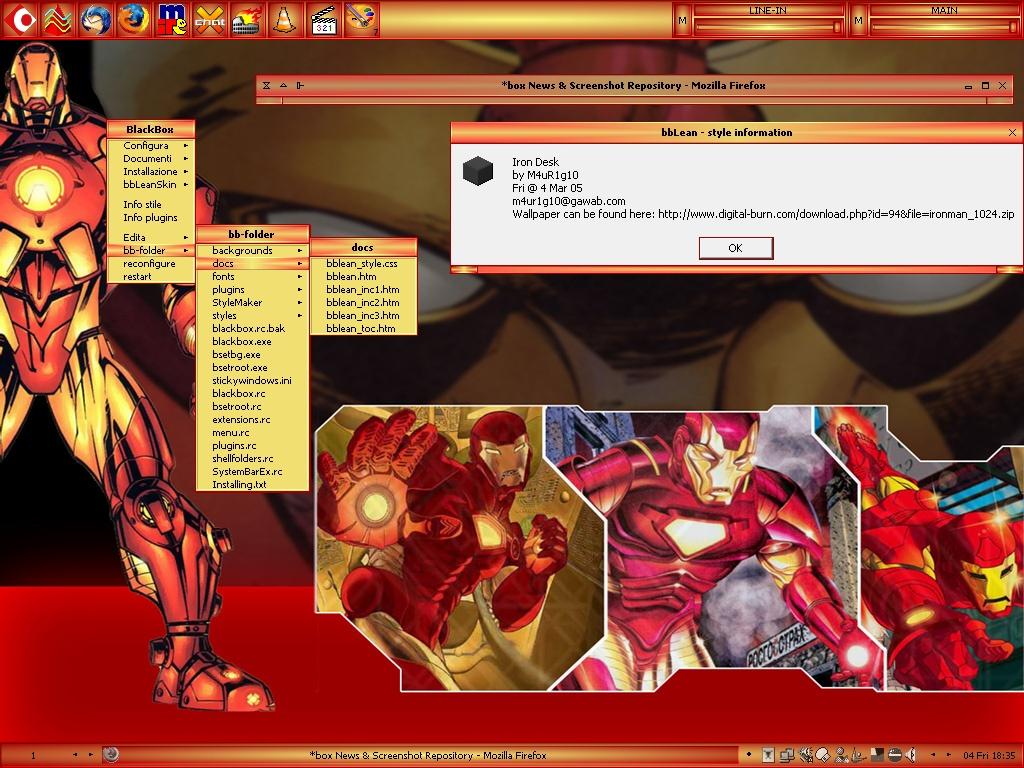Launch the red diamond icon in the top bar
This screenshot has height=768, width=1024.
tap(22, 20)
